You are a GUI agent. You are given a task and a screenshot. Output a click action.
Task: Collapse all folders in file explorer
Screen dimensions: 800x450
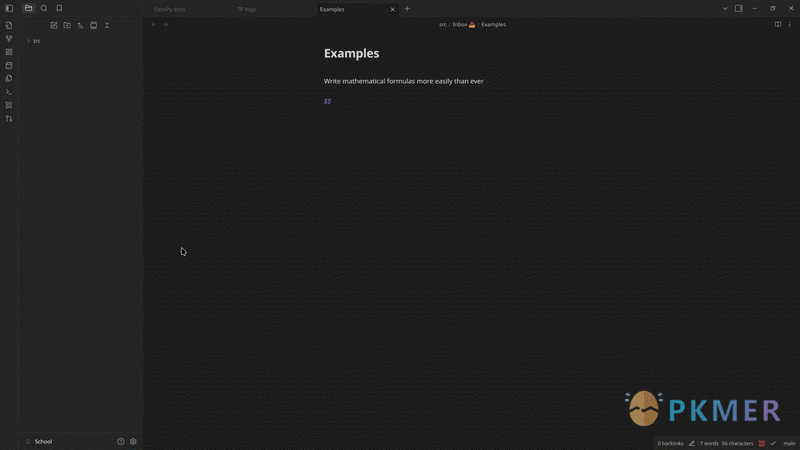pos(107,25)
